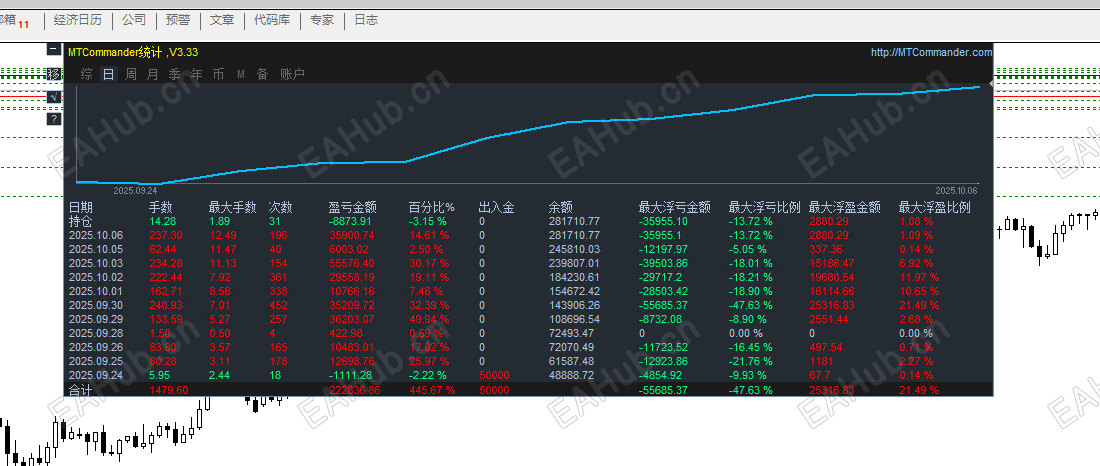Select the 2025.09.29 date row

pyautogui.click(x=95, y=319)
